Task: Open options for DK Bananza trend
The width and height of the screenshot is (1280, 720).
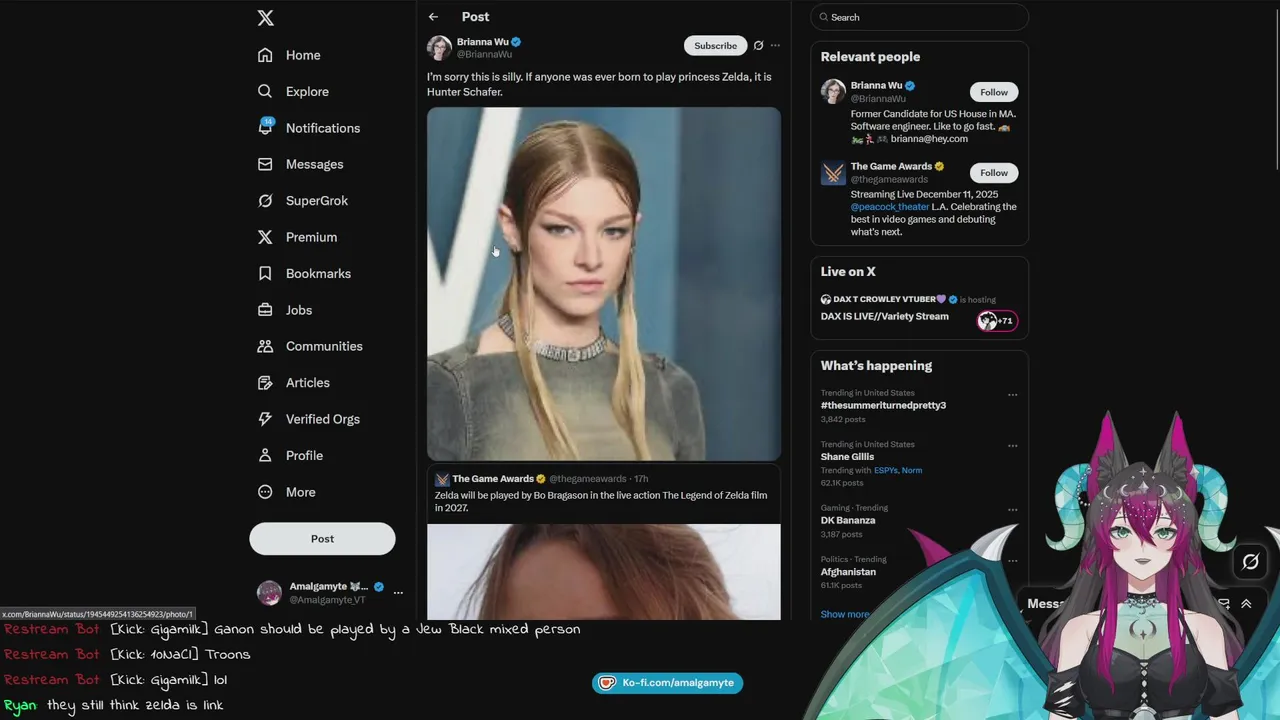Action: click(1012, 509)
